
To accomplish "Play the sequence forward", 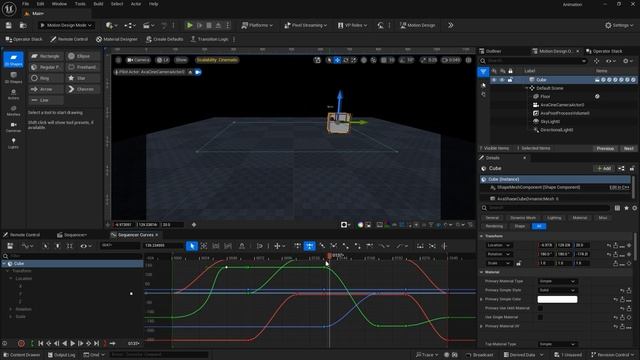I will coord(73,344).
